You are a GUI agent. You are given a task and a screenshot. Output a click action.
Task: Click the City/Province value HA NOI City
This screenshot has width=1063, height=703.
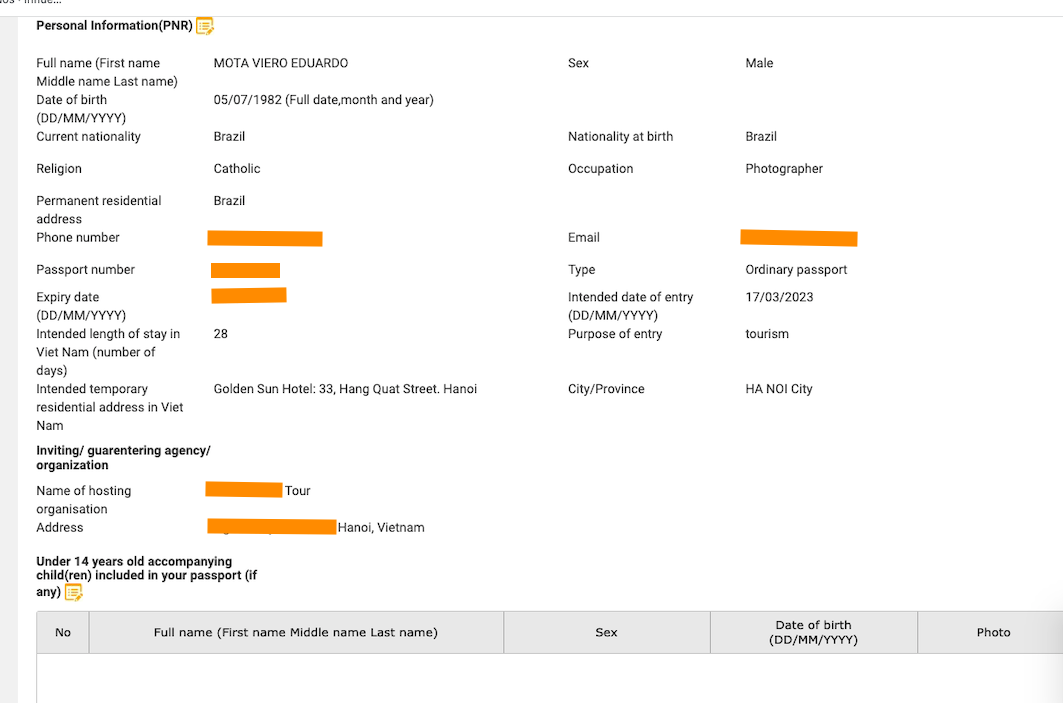(x=778, y=389)
